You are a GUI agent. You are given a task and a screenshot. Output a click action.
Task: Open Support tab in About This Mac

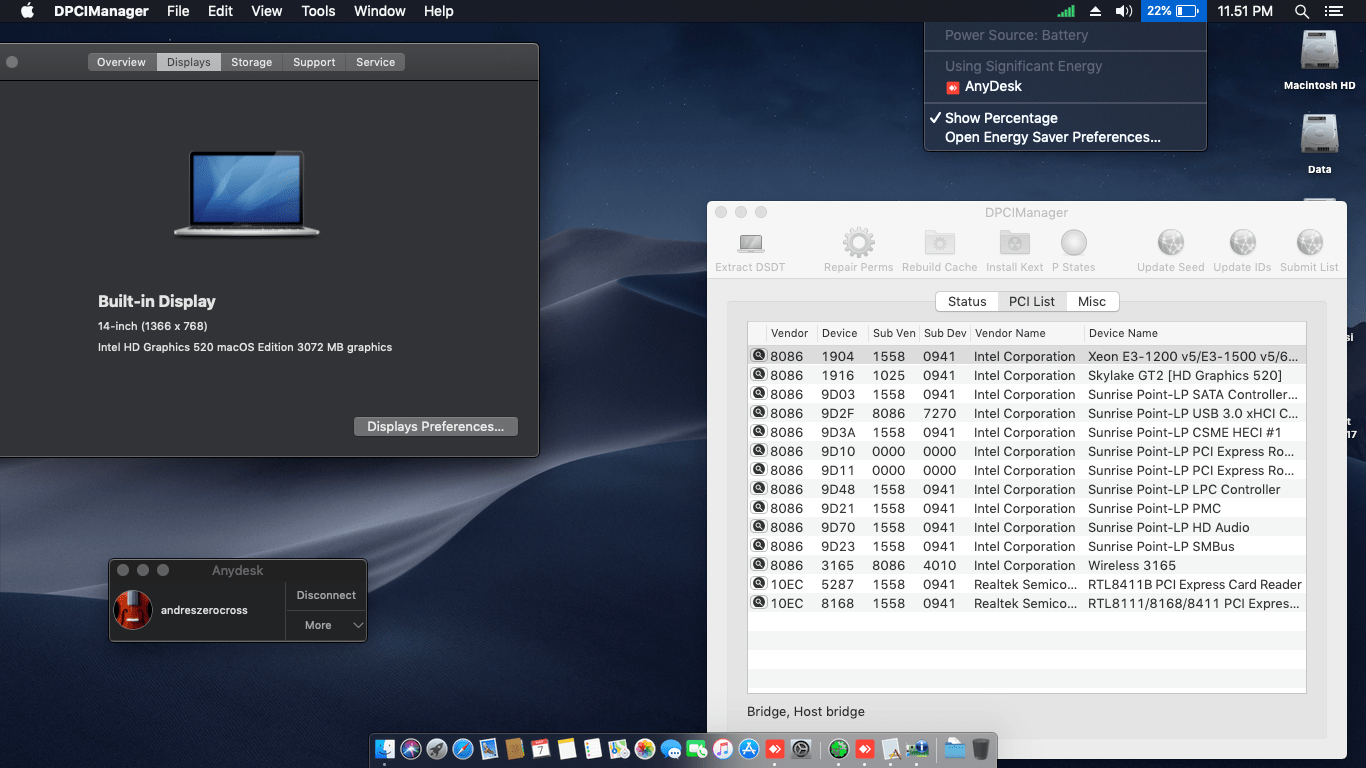314,62
